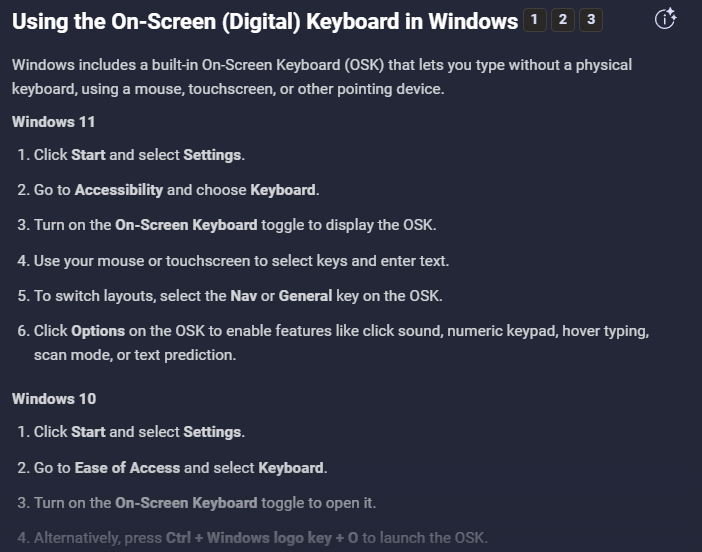Viewport: 702px width, 552px height.
Task: Click the intro paragraph about built-in OSK
Action: pyautogui.click(x=322, y=77)
